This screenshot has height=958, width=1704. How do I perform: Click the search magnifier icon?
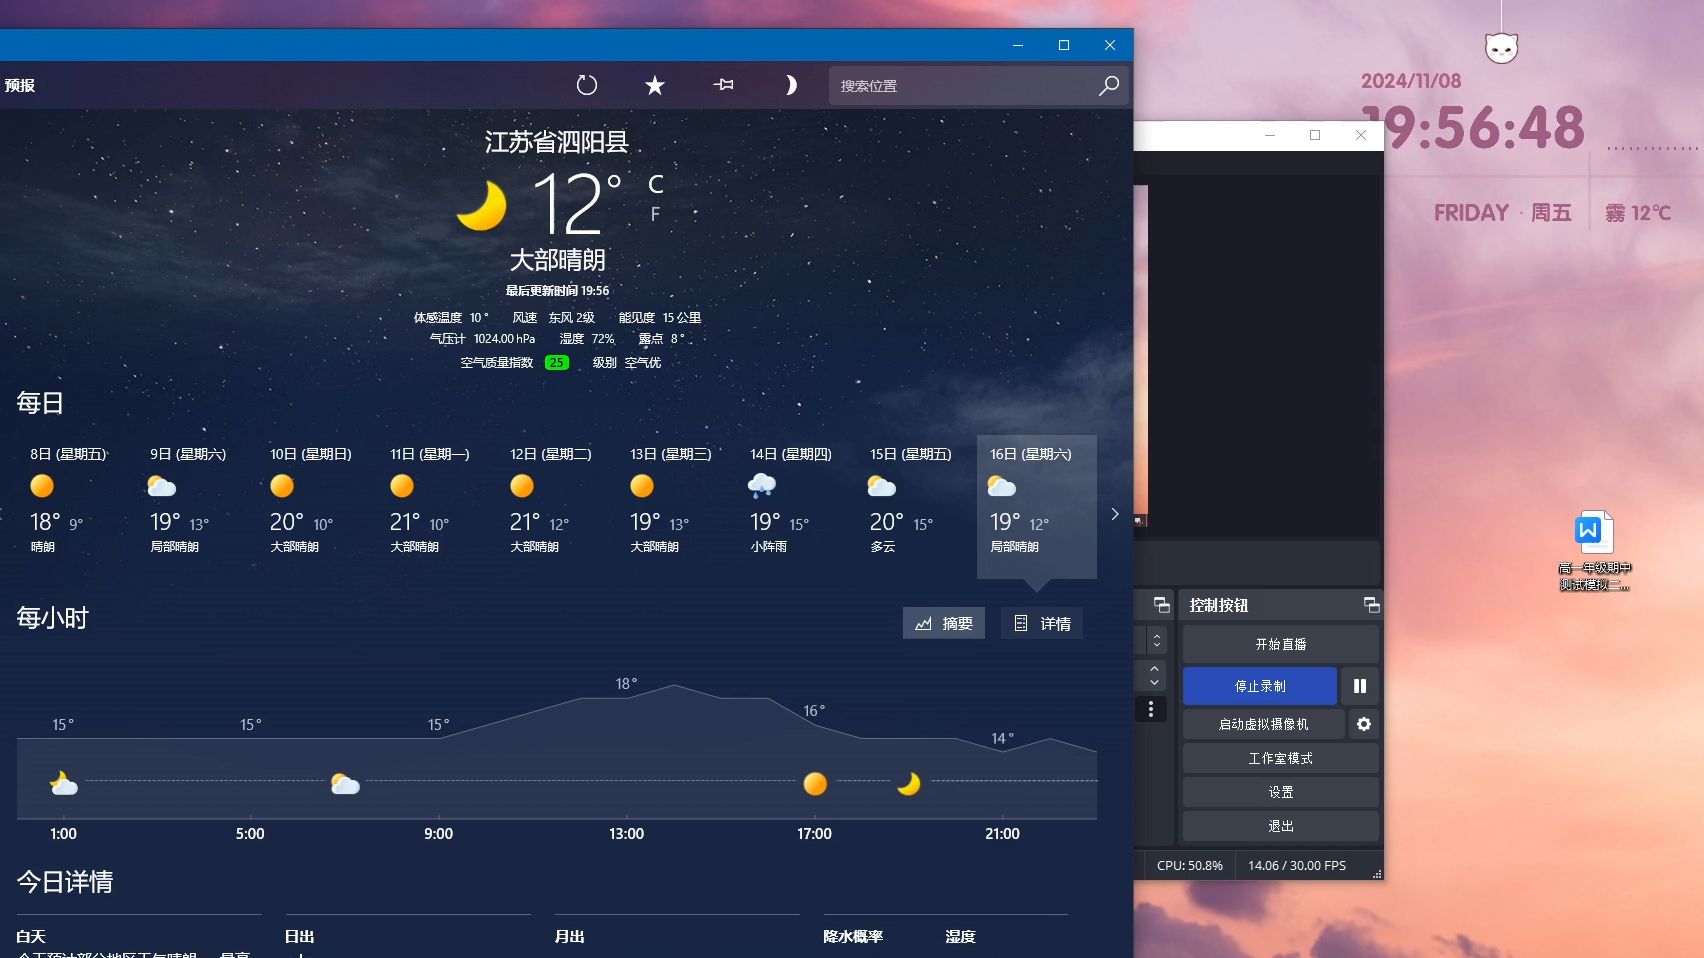[1109, 86]
